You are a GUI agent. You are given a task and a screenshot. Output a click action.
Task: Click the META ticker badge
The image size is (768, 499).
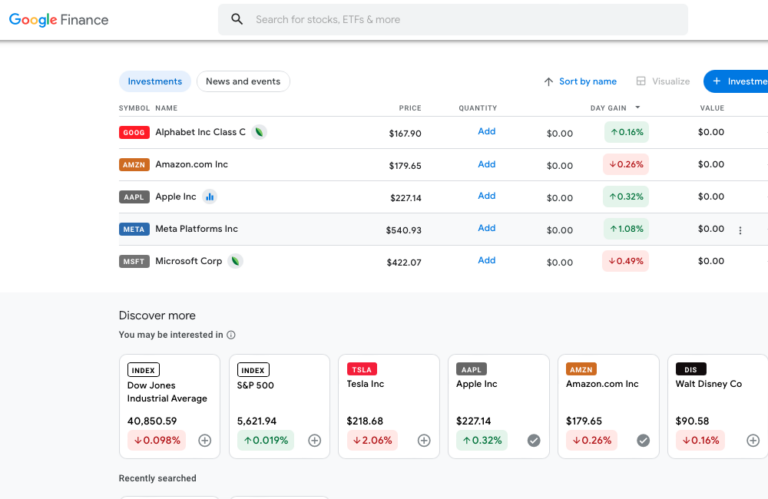[x=134, y=229]
